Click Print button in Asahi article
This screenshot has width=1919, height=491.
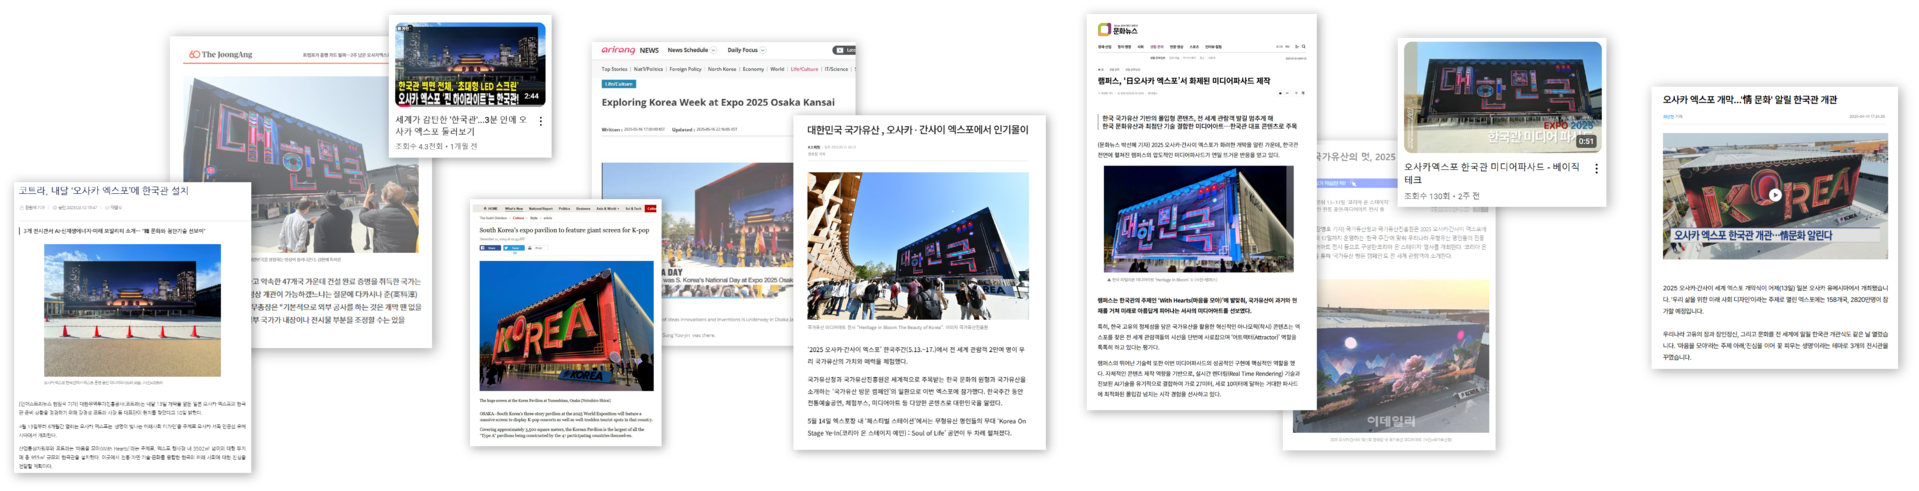[537, 247]
